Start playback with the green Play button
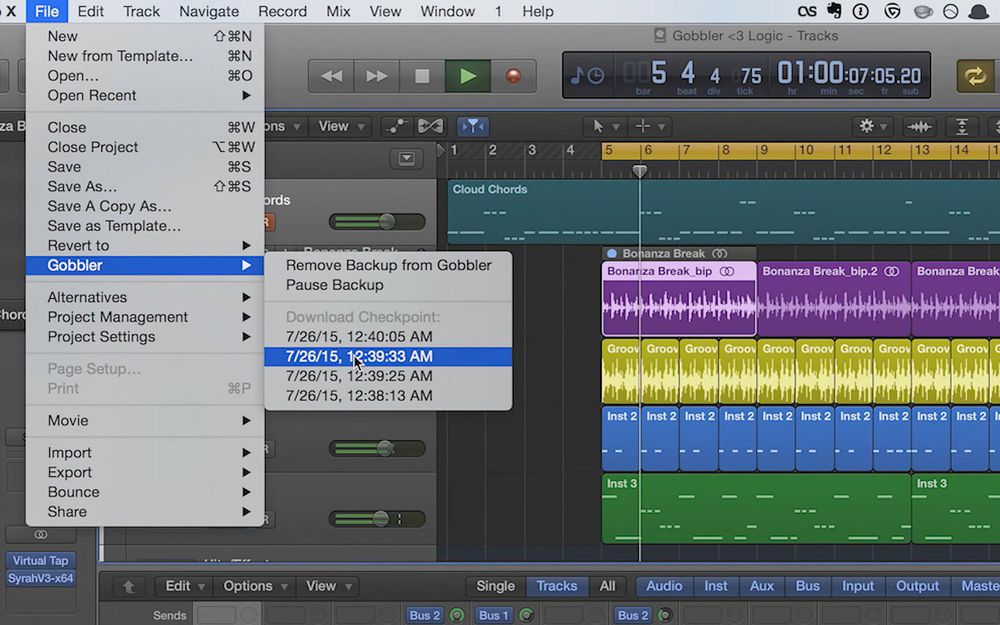 [x=467, y=77]
